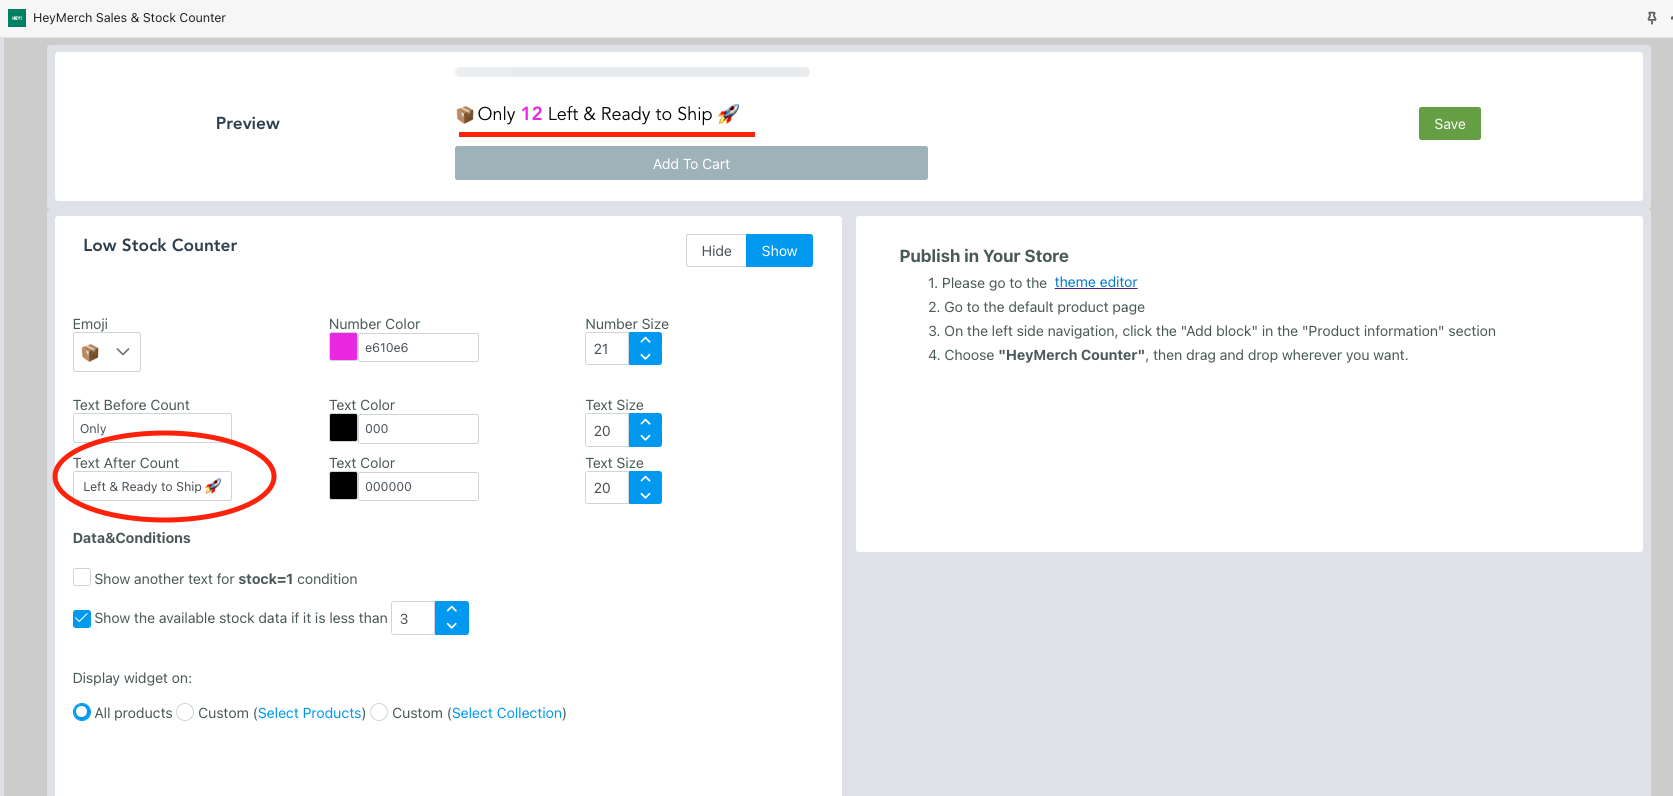Open the Emoji dropdown
This screenshot has width=1673, height=796.
[107, 352]
